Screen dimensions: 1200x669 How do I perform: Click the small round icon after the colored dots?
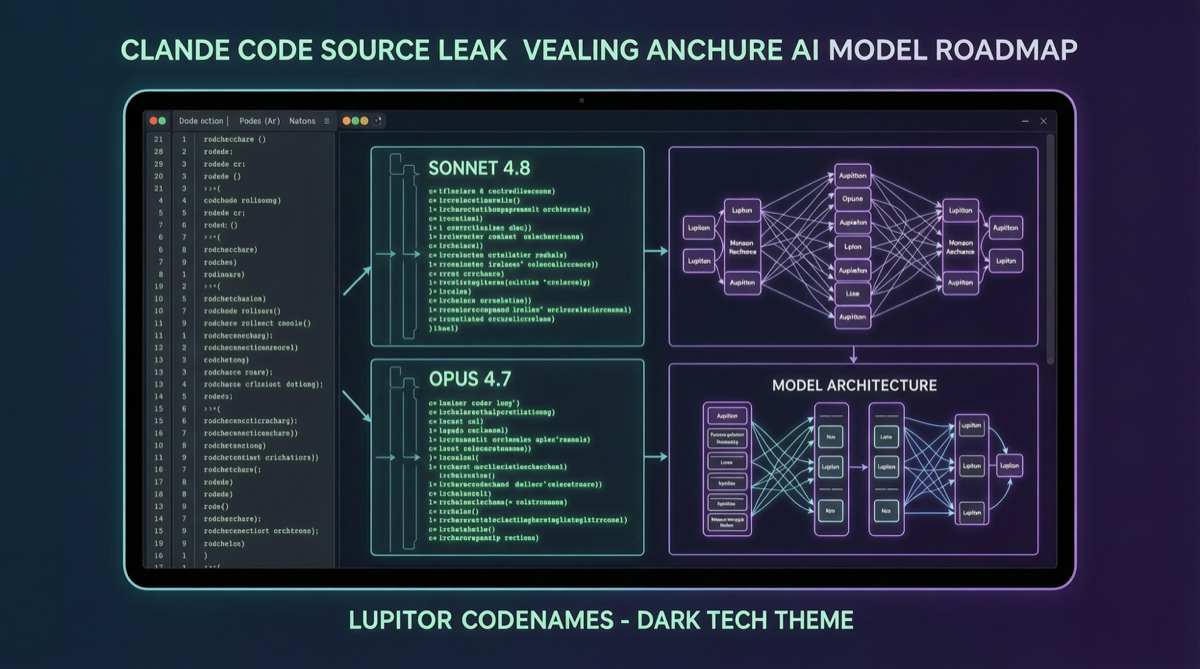tap(376, 121)
